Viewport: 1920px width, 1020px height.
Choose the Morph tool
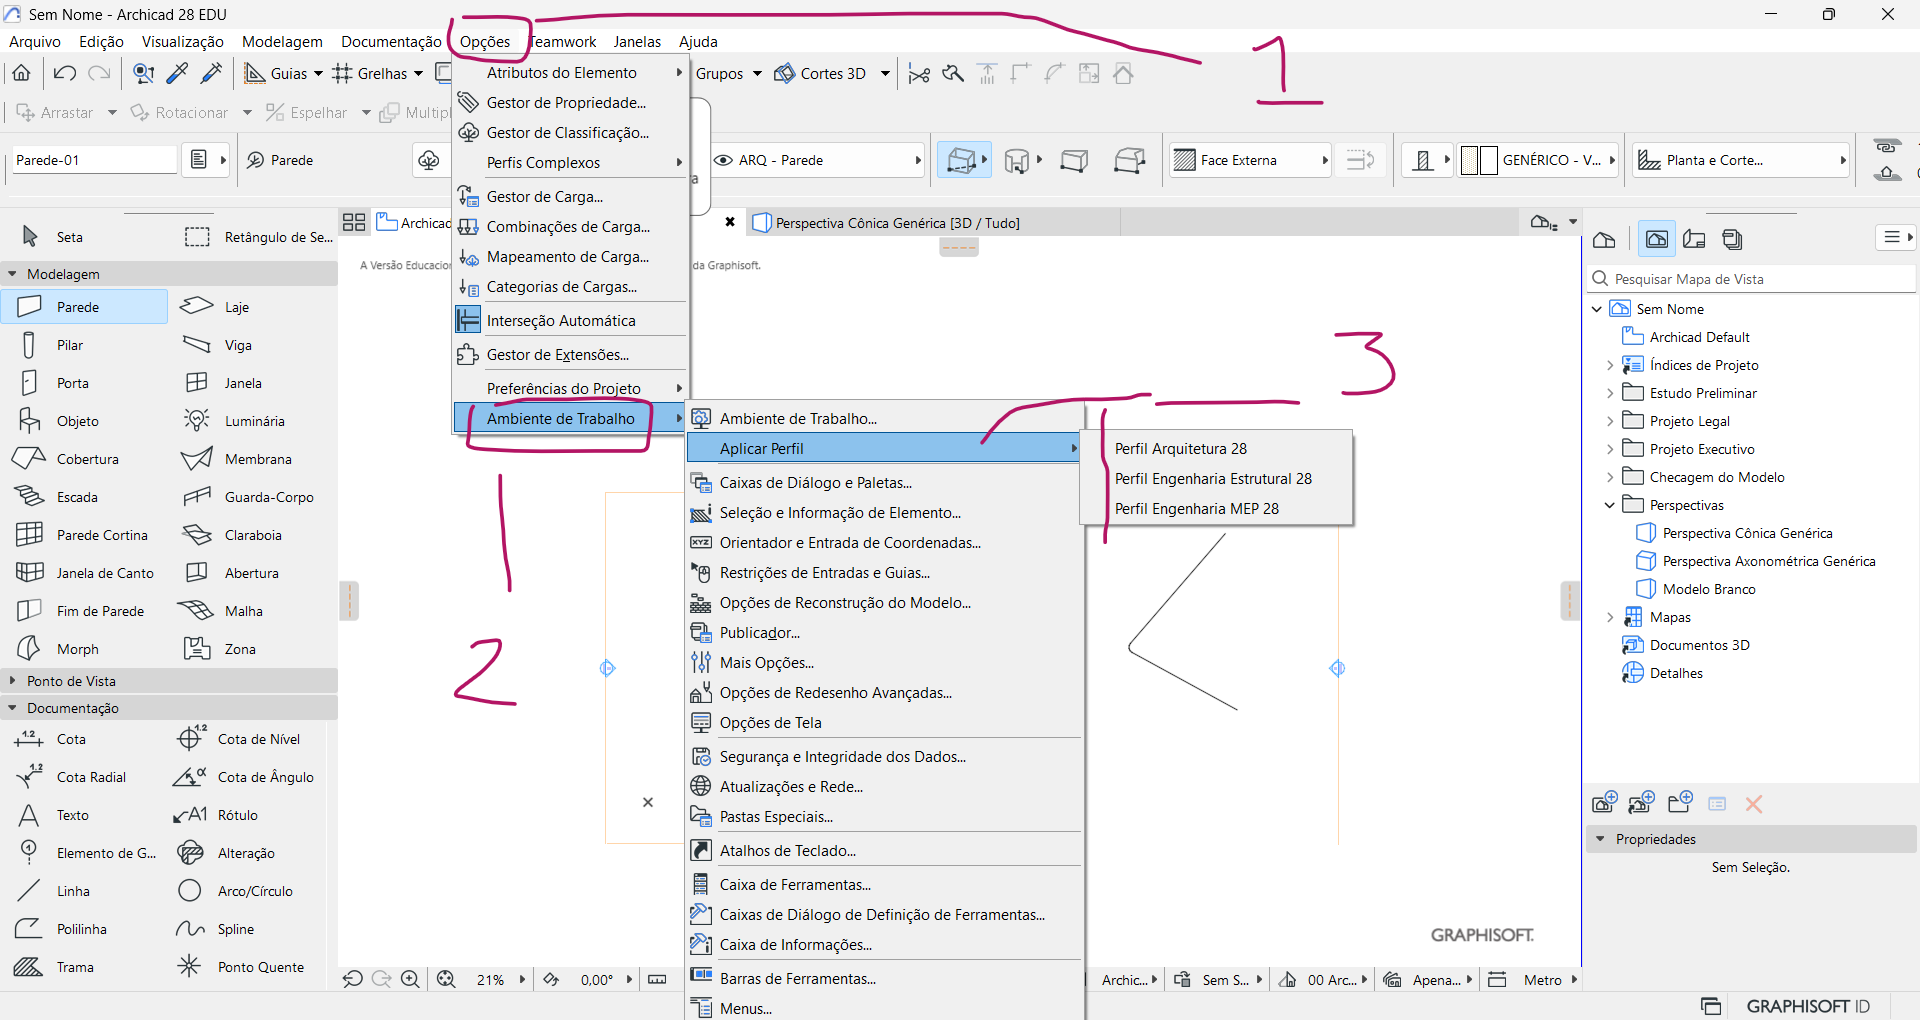(77, 649)
